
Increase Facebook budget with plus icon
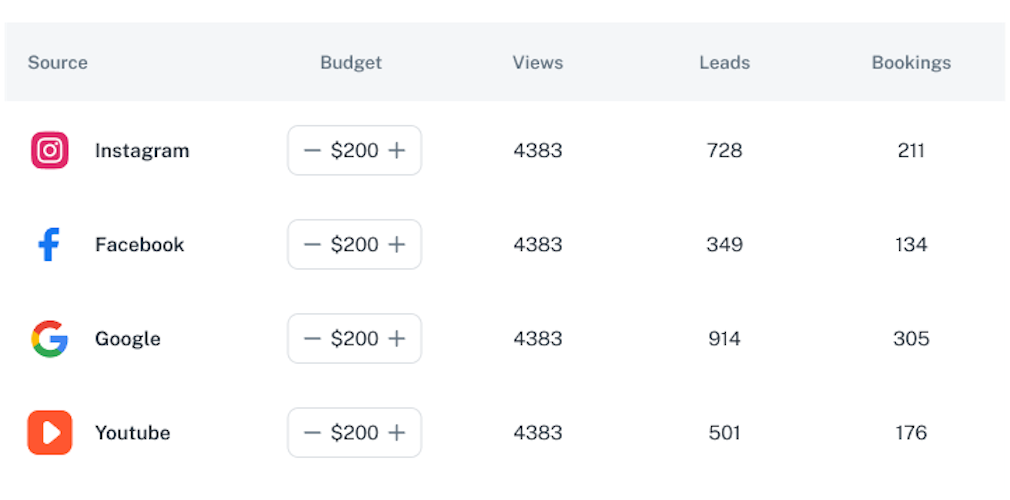point(397,244)
